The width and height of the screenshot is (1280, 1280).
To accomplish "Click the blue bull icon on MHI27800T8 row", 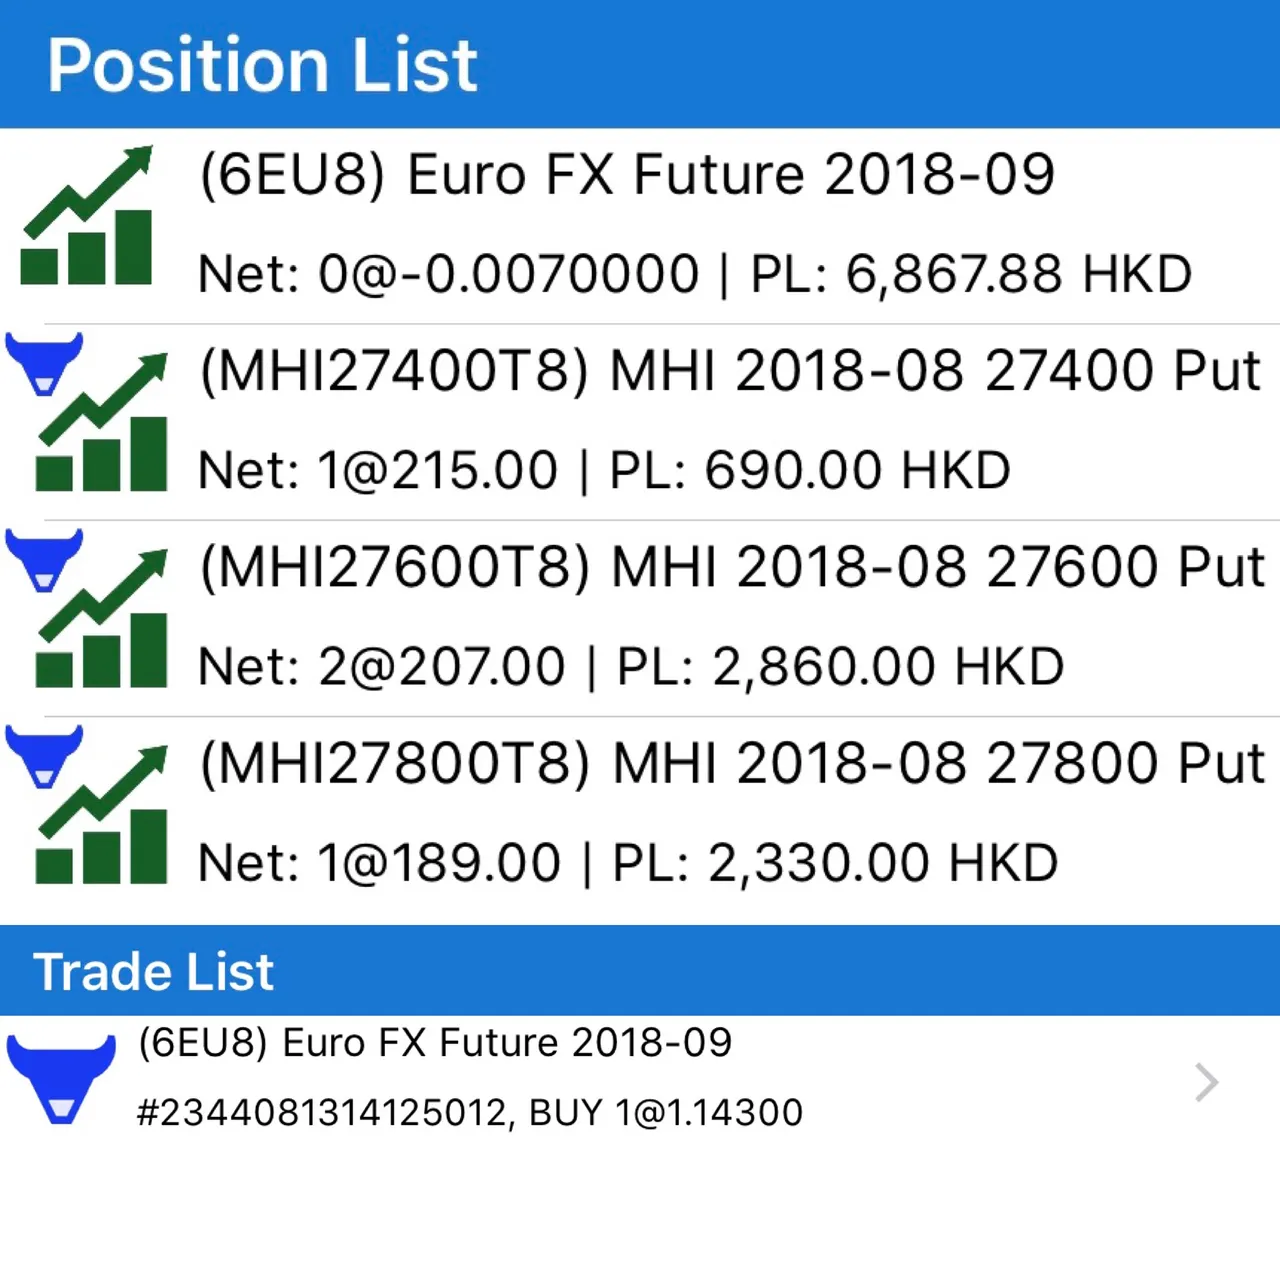I will click(x=44, y=756).
